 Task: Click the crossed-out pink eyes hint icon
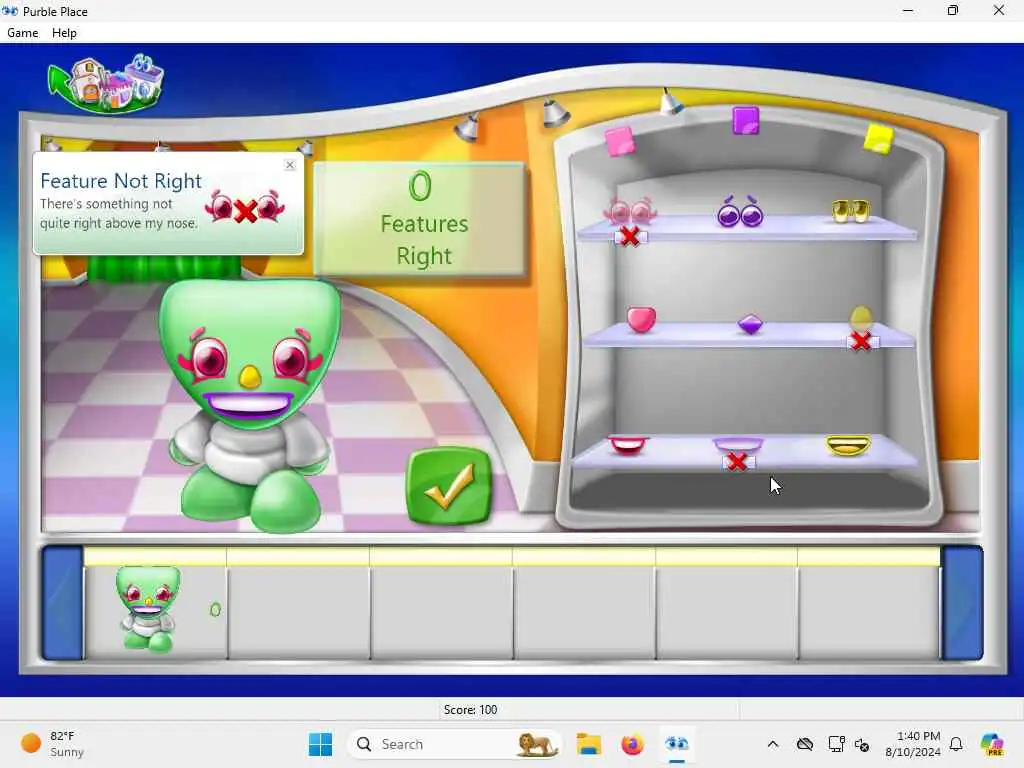245,207
